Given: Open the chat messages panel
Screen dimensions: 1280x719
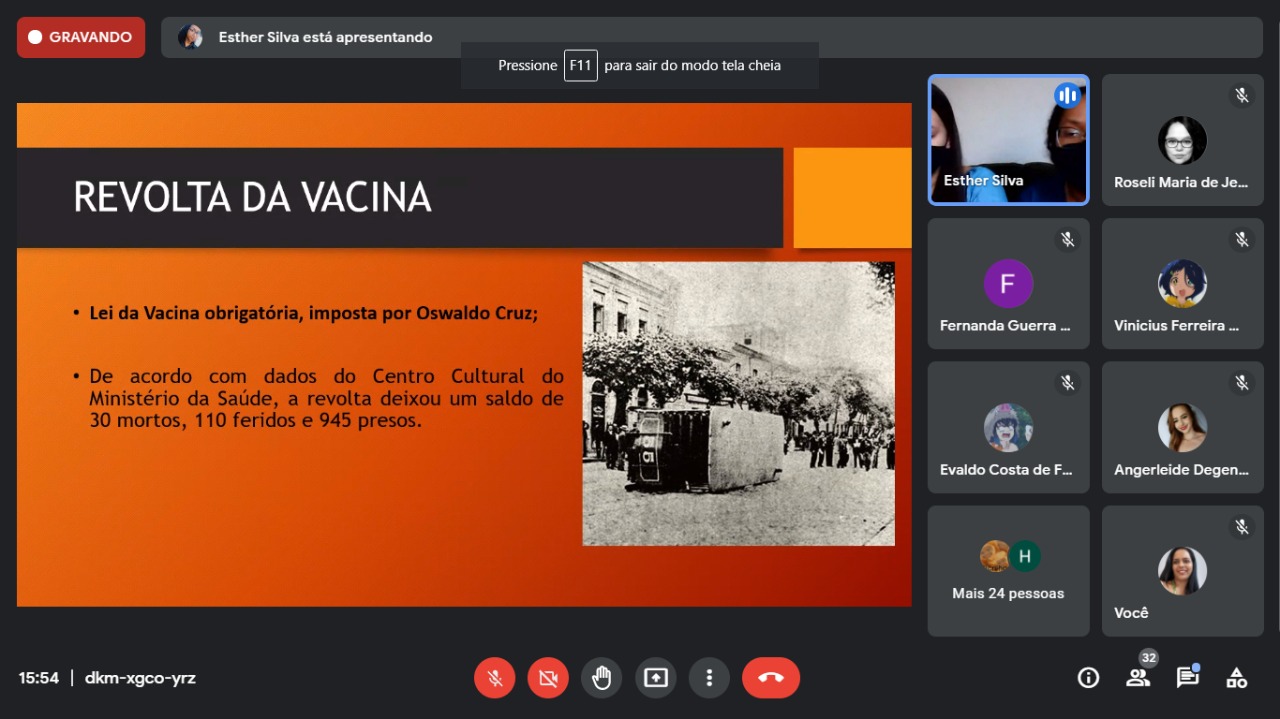Looking at the screenshot, I should [x=1187, y=678].
